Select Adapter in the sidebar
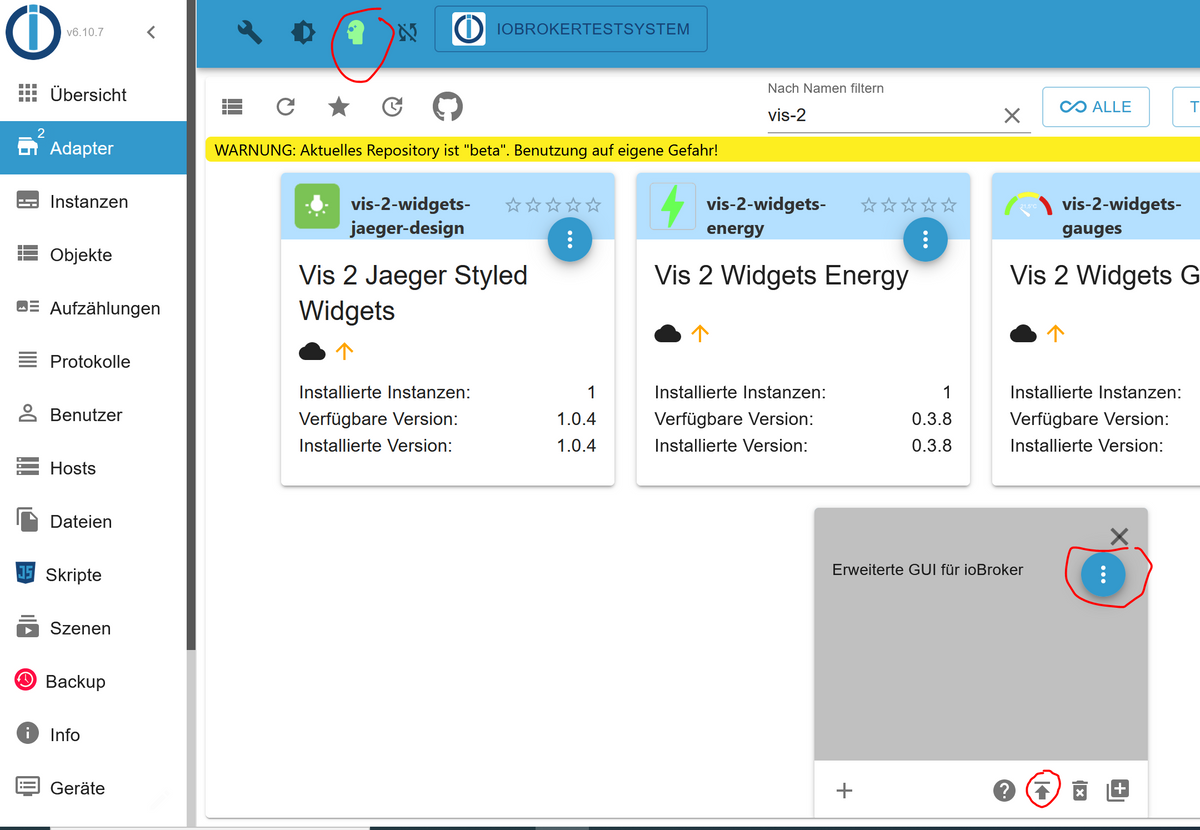This screenshot has width=1200, height=830. pyautogui.click(x=93, y=148)
